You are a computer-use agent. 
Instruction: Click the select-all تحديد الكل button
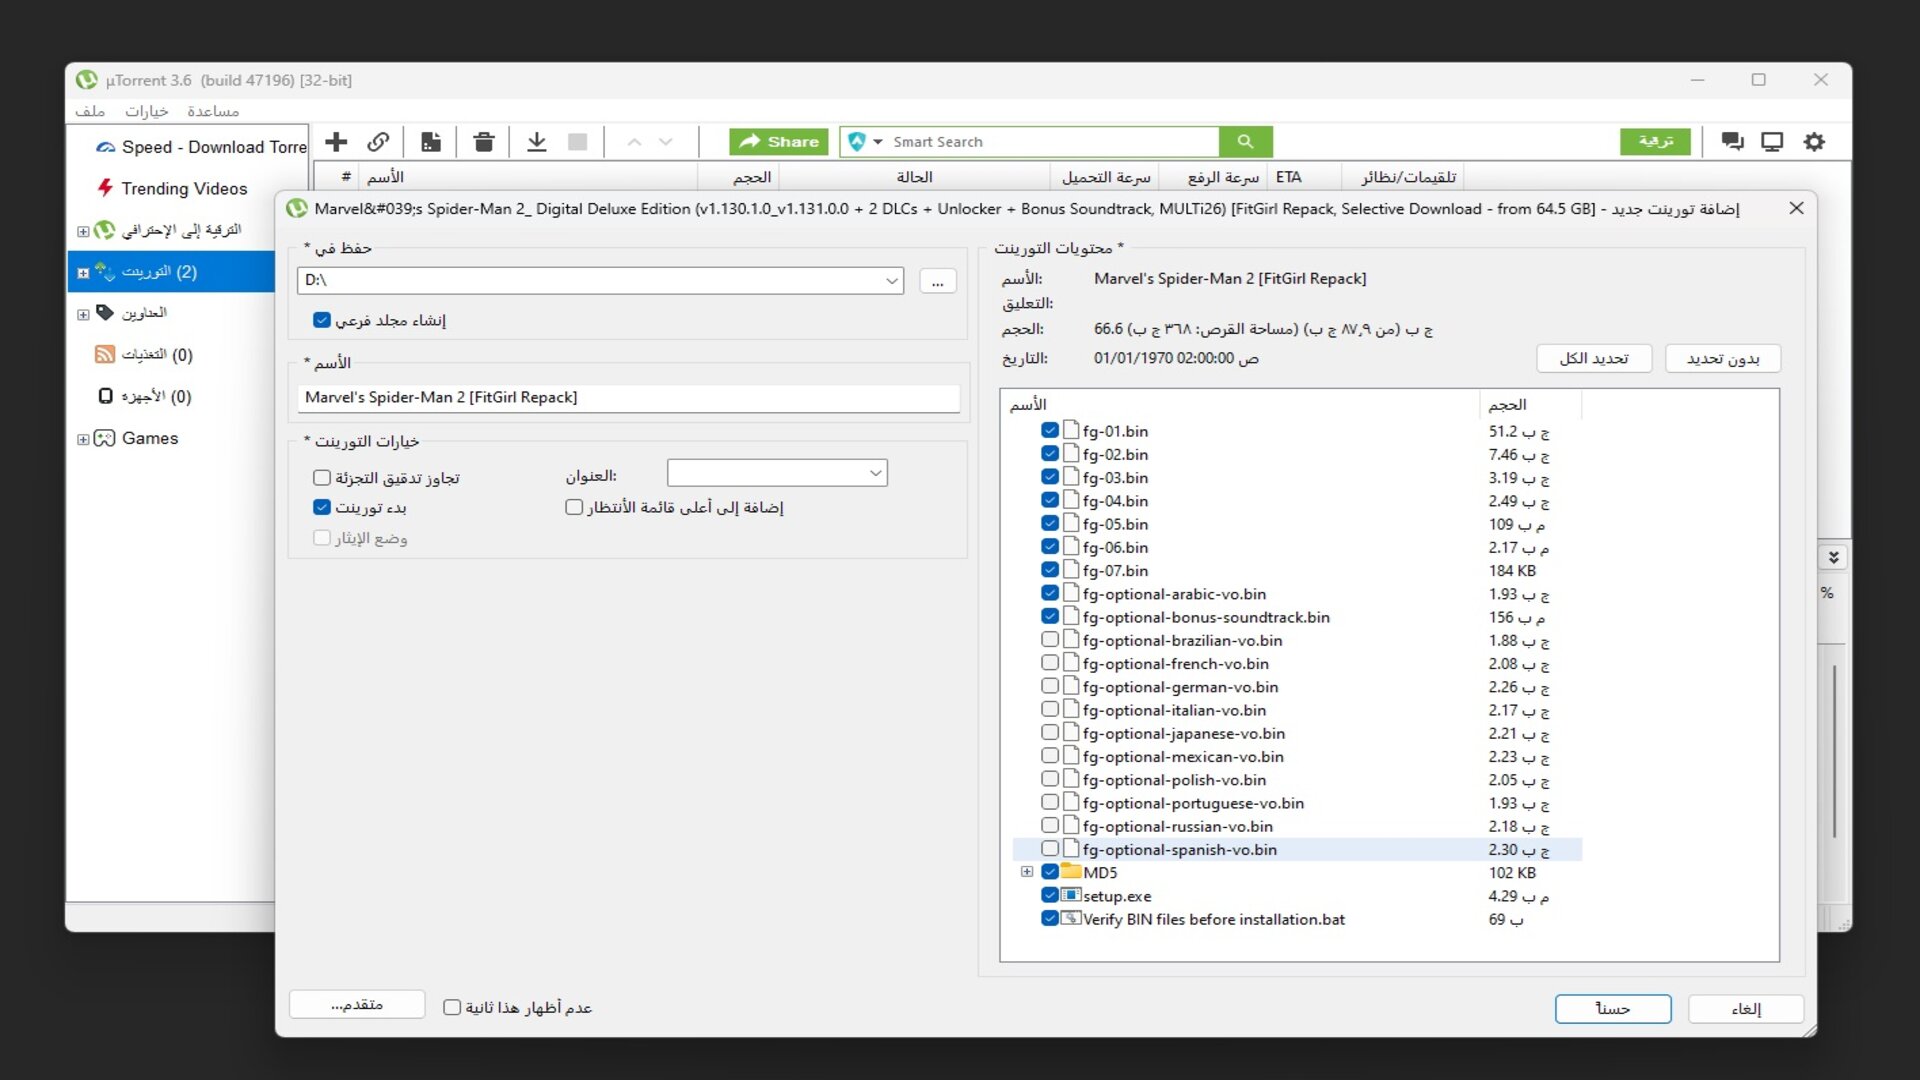pyautogui.click(x=1593, y=358)
